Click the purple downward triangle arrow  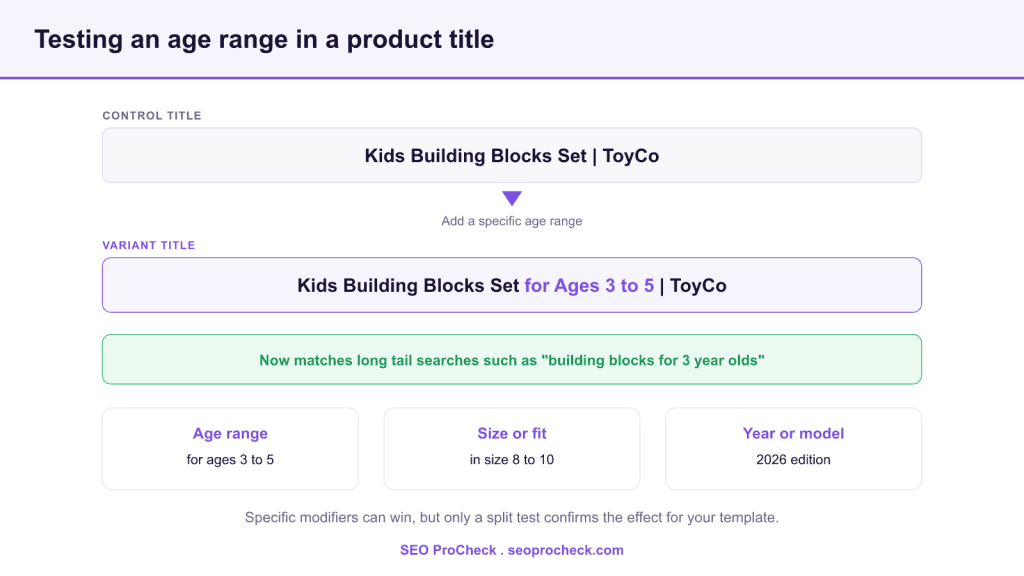point(512,199)
